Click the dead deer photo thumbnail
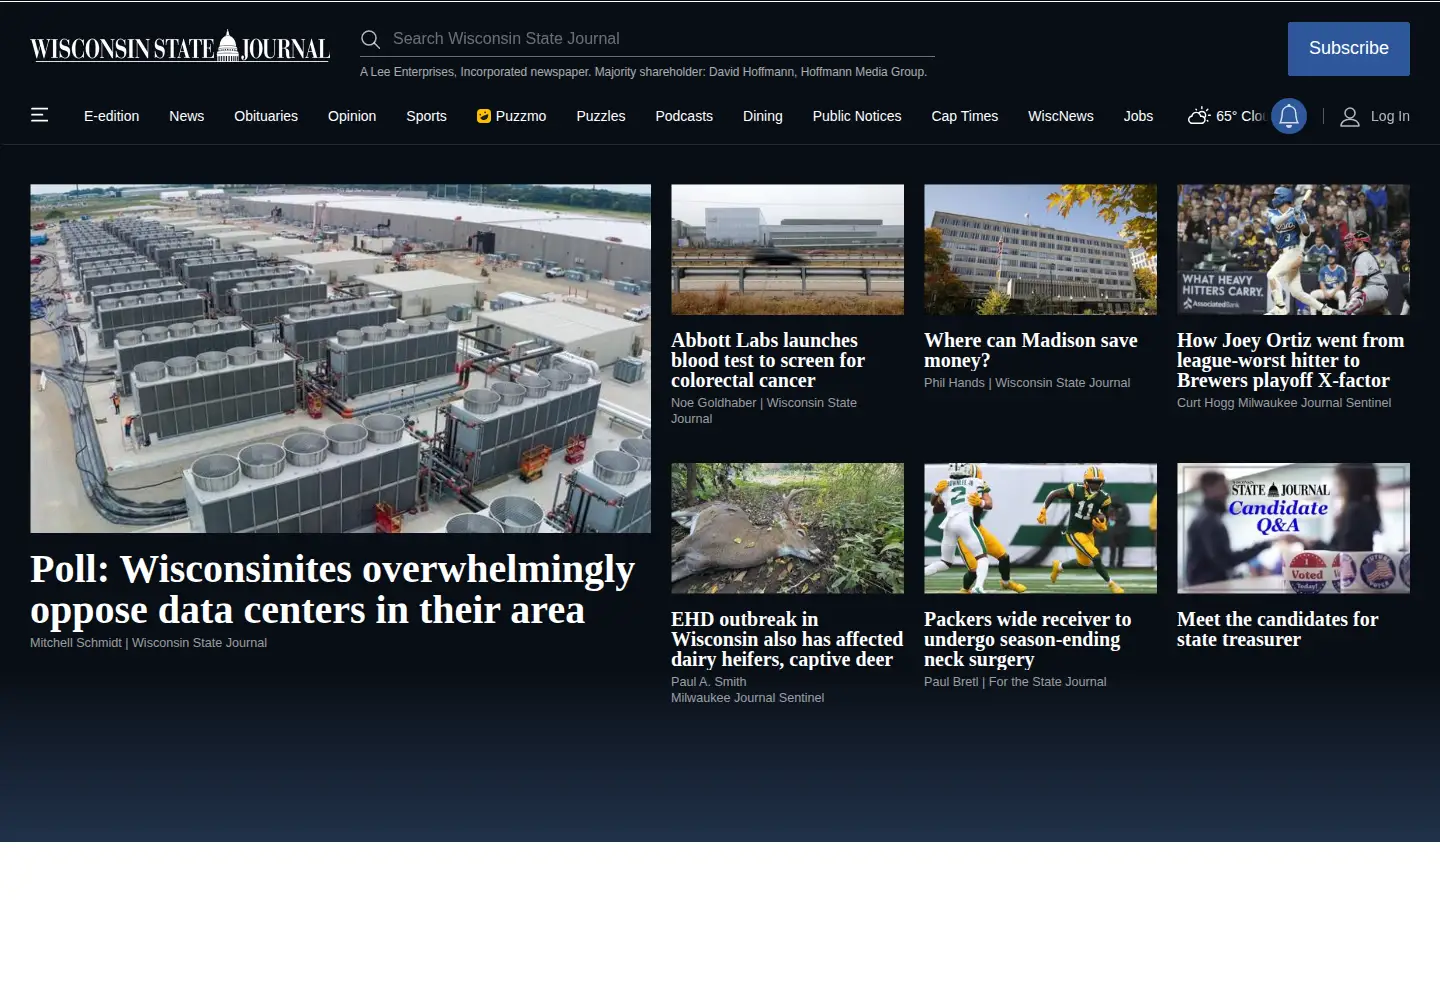Screen dimensions: 1440x1000 pyautogui.click(x=787, y=528)
